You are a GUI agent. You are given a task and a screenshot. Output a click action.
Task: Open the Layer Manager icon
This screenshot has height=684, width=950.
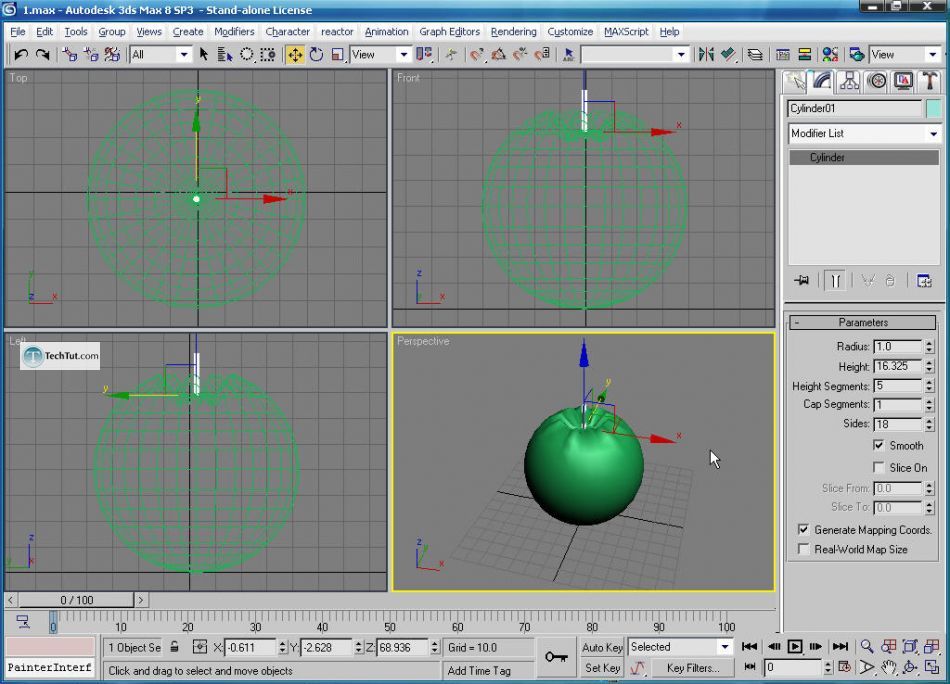point(754,55)
